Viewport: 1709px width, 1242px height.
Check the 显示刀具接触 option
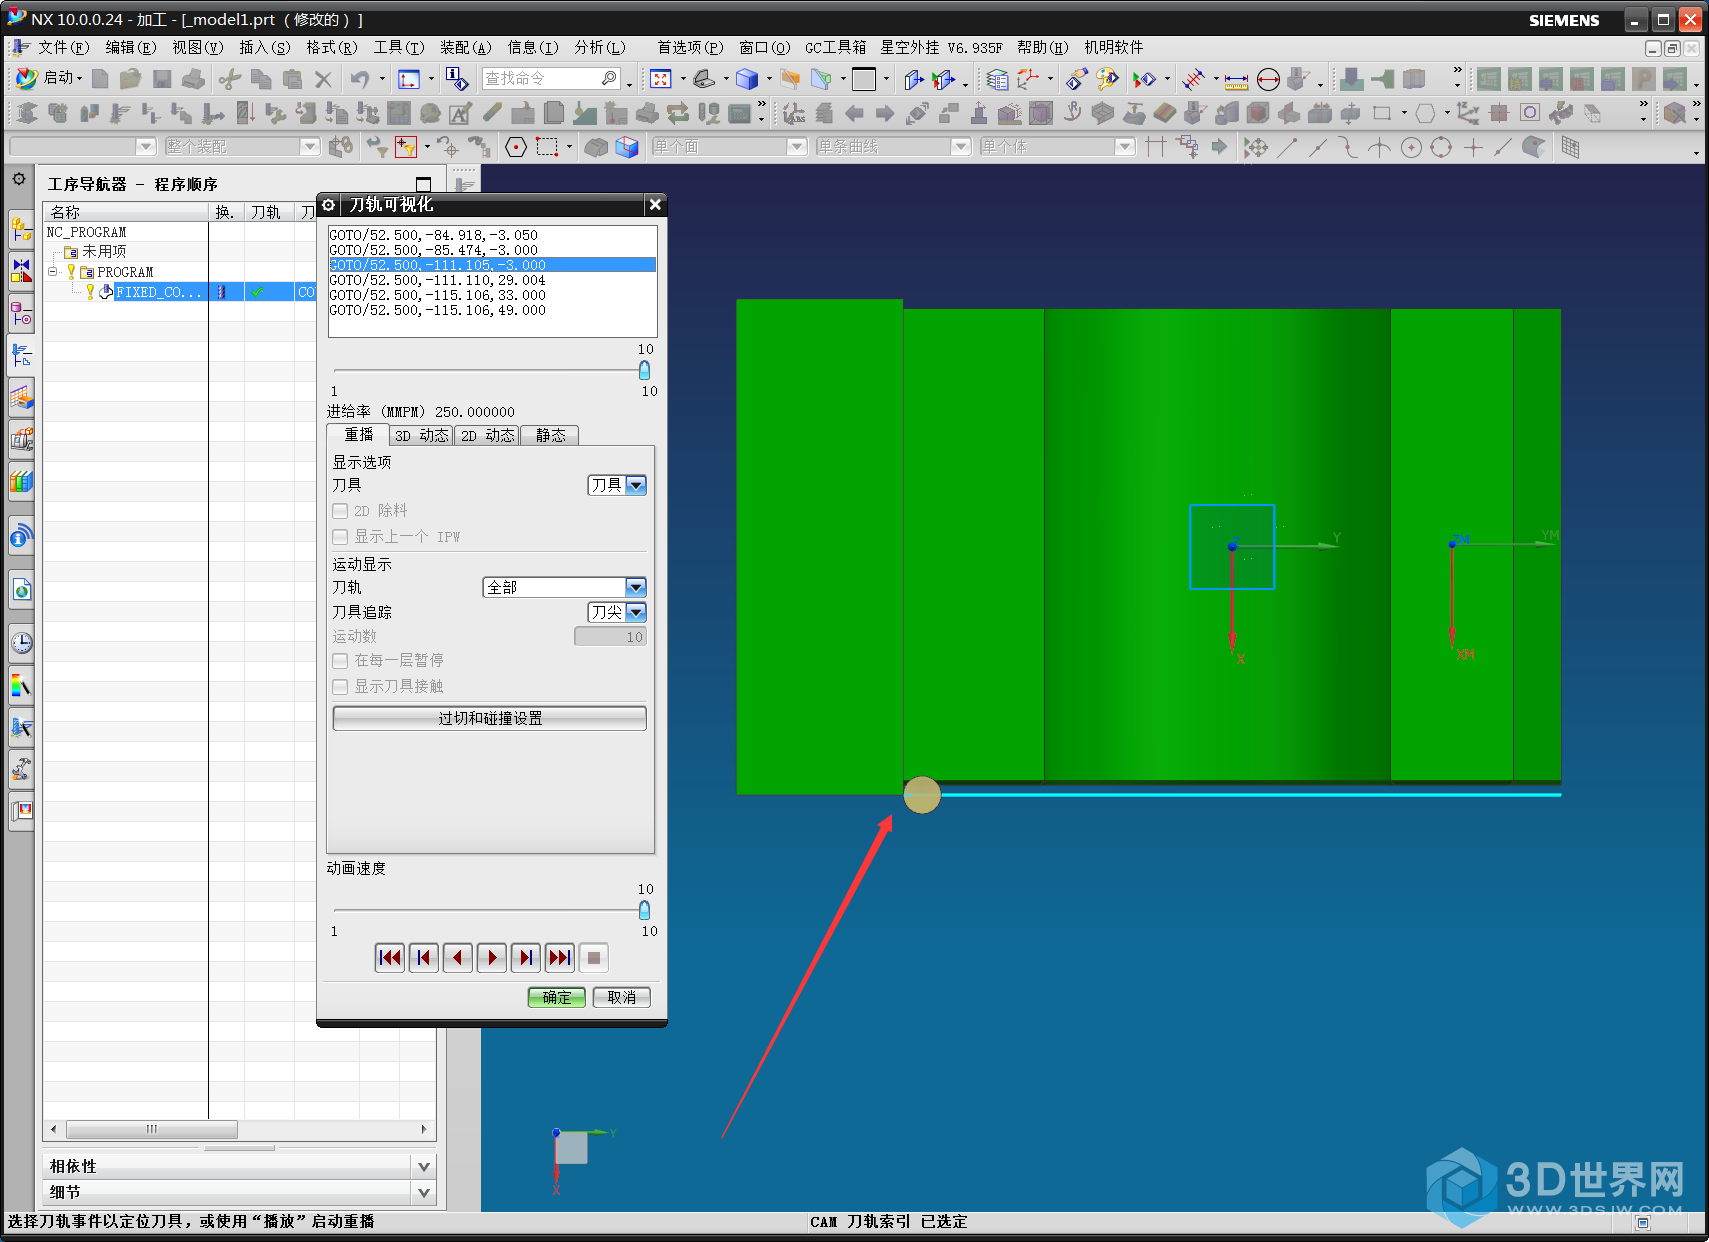tap(341, 687)
